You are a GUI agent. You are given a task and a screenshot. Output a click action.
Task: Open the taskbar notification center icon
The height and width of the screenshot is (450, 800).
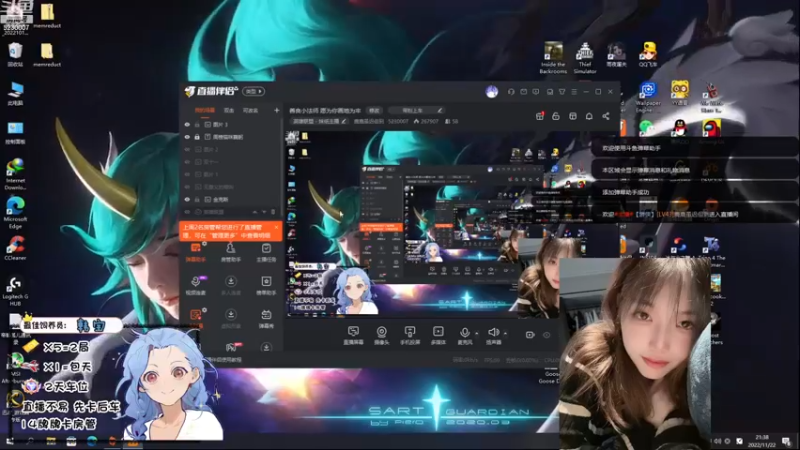point(787,441)
